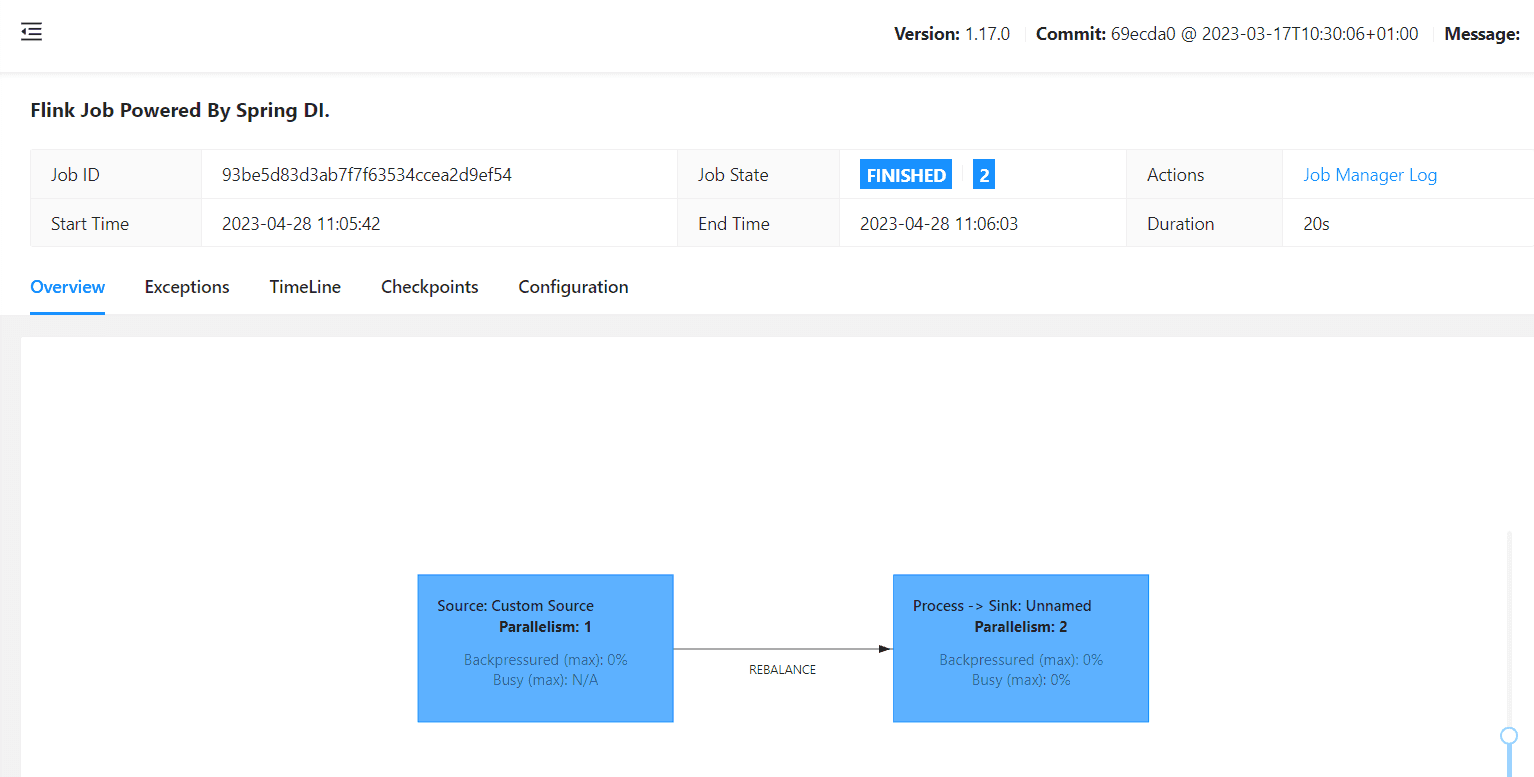Open the Overview tab

(x=68, y=287)
